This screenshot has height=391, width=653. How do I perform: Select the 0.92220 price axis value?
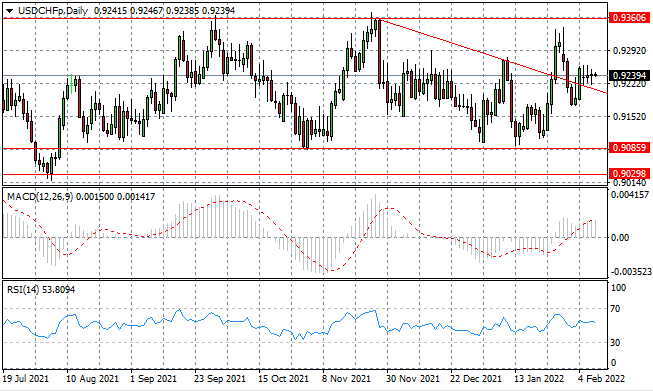[x=630, y=84]
